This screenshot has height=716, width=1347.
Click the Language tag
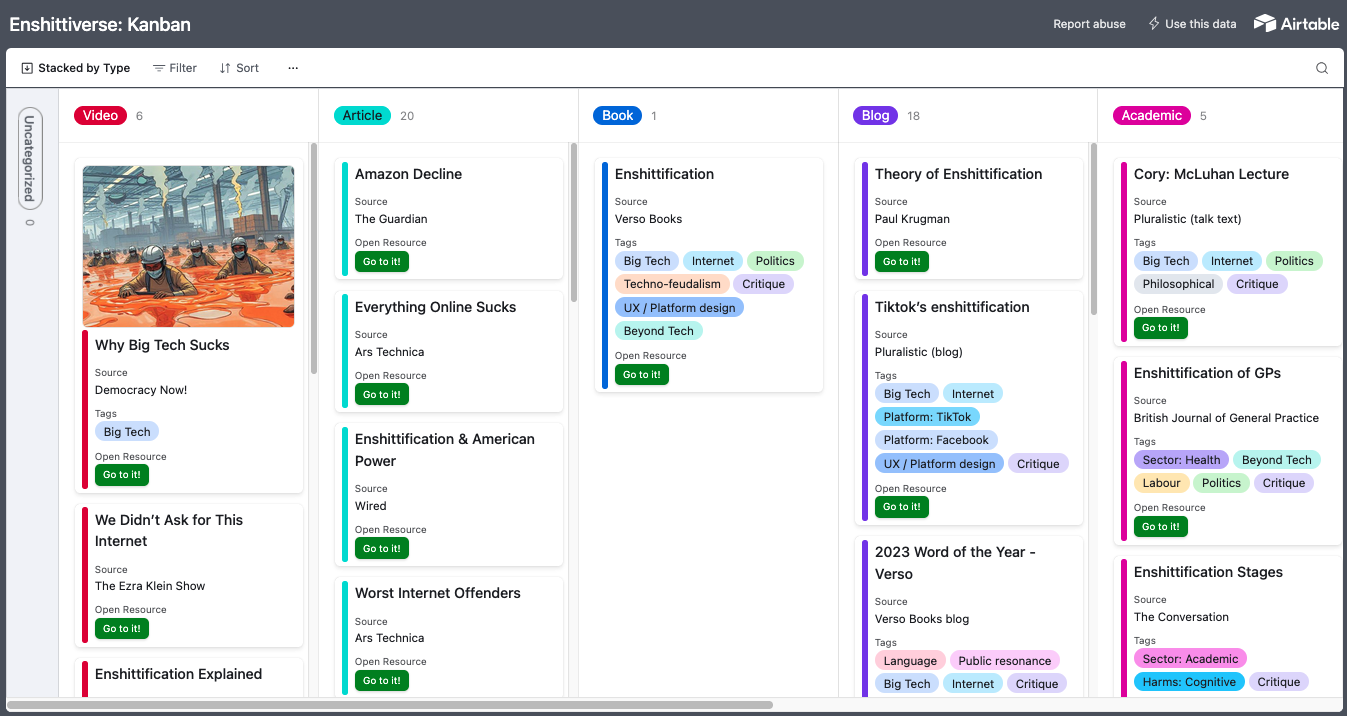point(910,661)
